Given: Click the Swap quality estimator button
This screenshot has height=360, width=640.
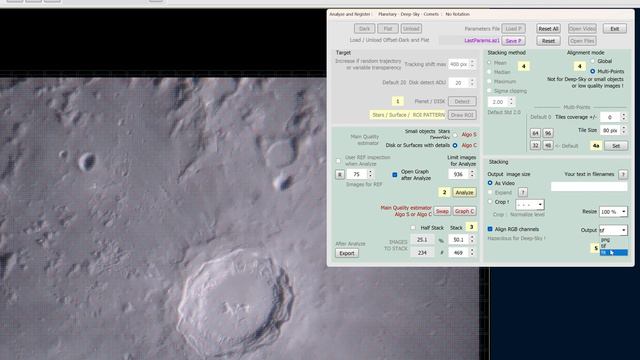Looking at the screenshot, I should pos(442,211).
